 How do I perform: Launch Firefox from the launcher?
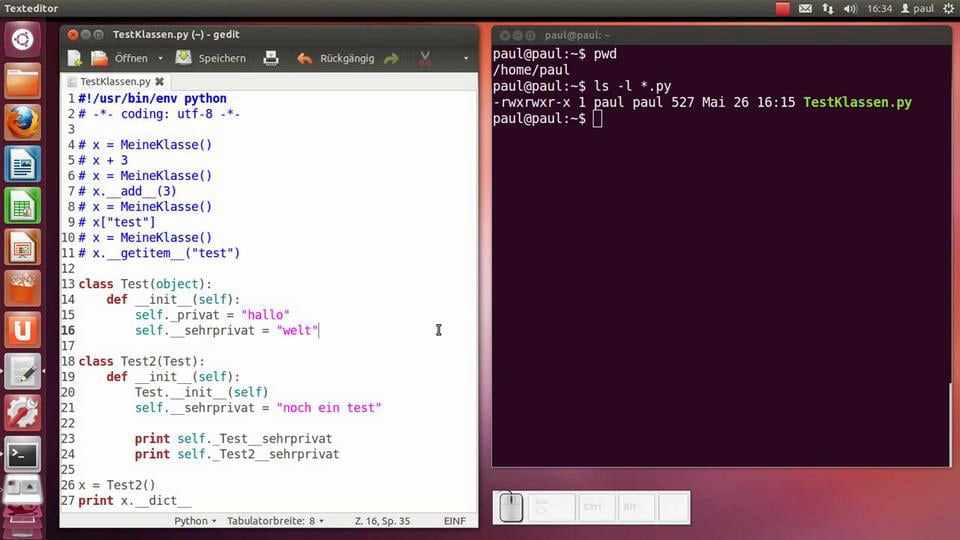click(x=23, y=122)
